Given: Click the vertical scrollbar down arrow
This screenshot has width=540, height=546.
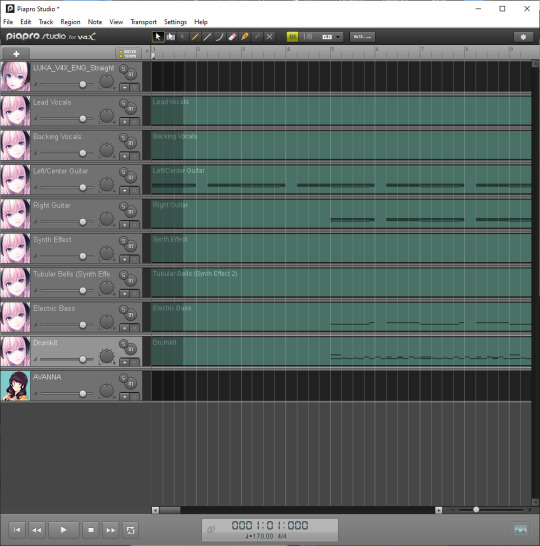Looking at the screenshot, I should click(535, 502).
